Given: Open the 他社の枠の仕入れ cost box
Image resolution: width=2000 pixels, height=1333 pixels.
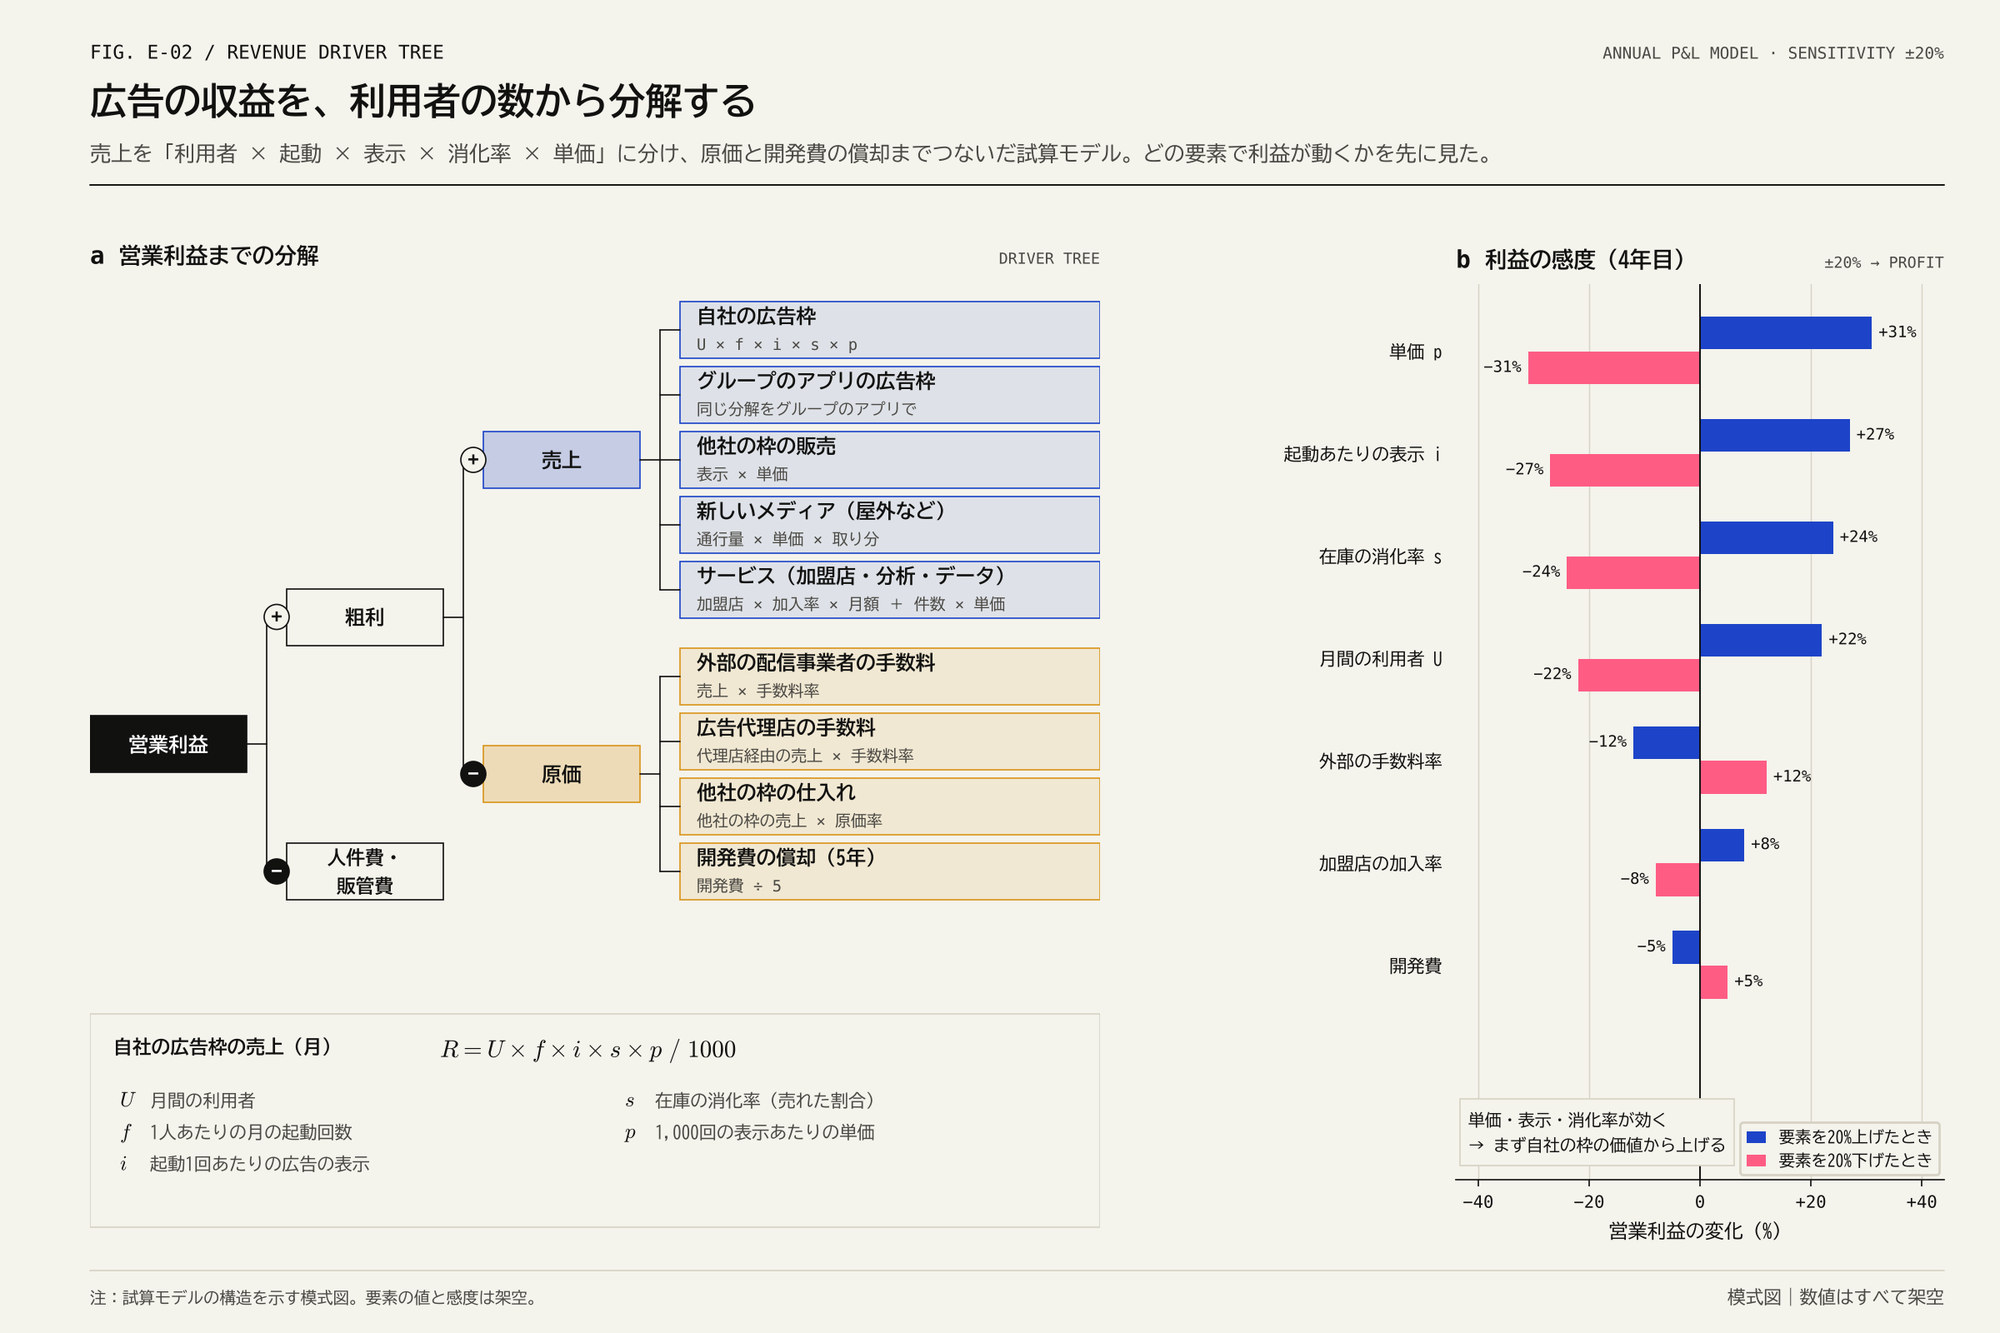Looking at the screenshot, I should tap(889, 807).
